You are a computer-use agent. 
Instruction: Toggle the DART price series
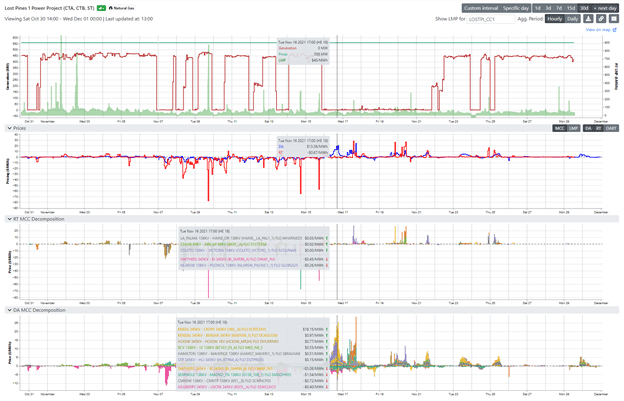611,128
